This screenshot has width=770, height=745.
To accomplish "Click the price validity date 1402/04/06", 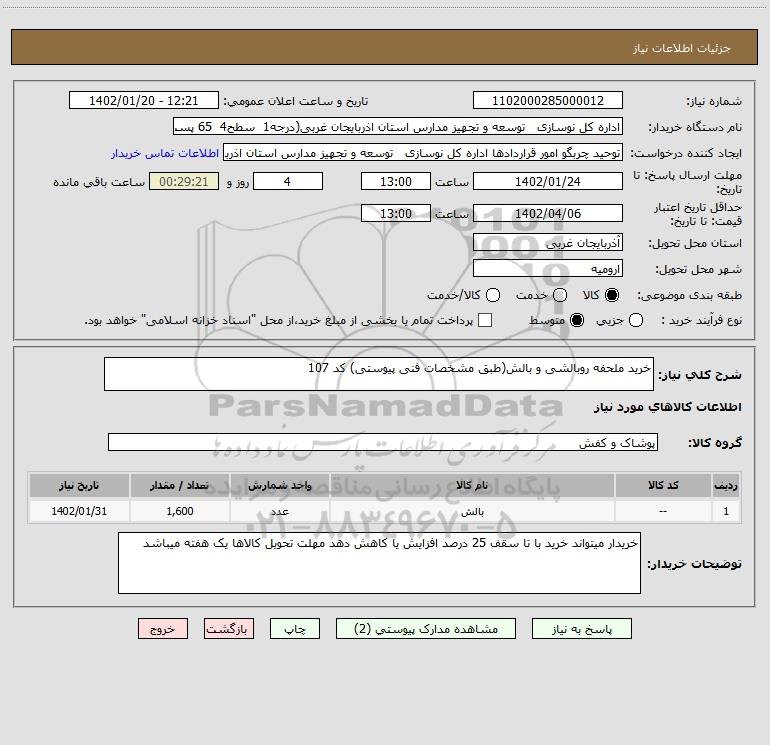I will tap(548, 213).
